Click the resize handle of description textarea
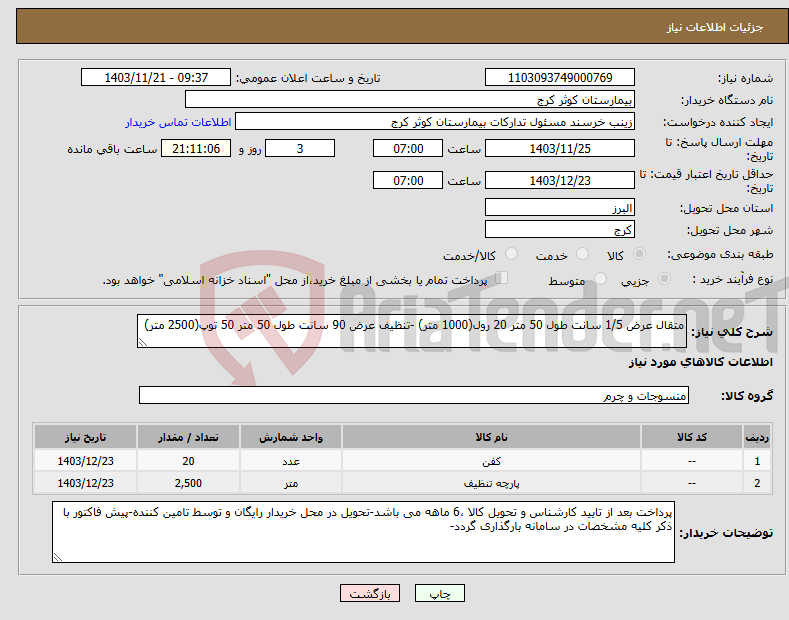Image resolution: width=789 pixels, height=620 pixels. click(x=143, y=342)
